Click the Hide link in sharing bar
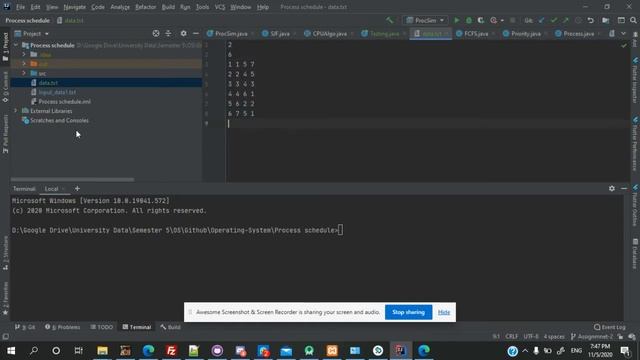The height and width of the screenshot is (360, 640). coord(444,312)
